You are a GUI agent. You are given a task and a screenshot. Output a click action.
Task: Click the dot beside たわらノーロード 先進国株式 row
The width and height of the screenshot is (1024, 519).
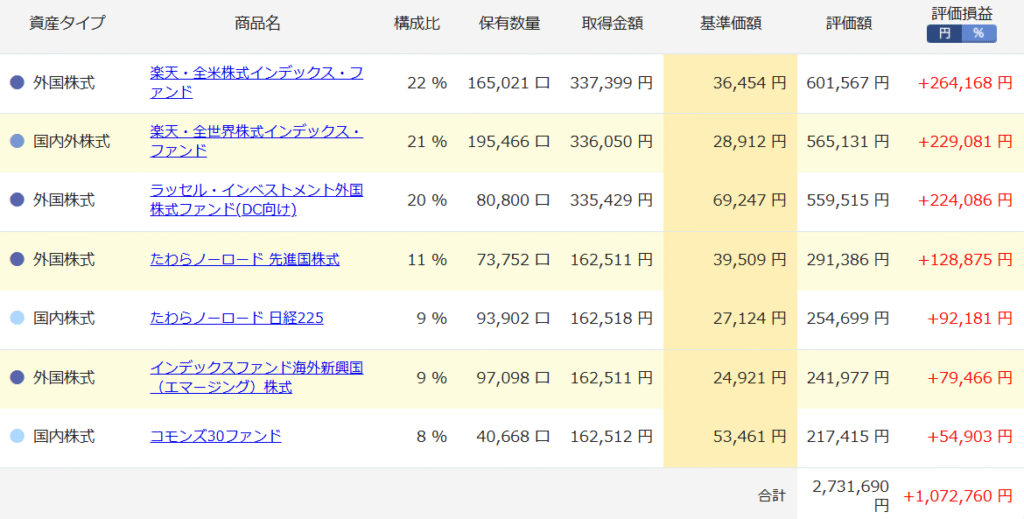coord(16,259)
